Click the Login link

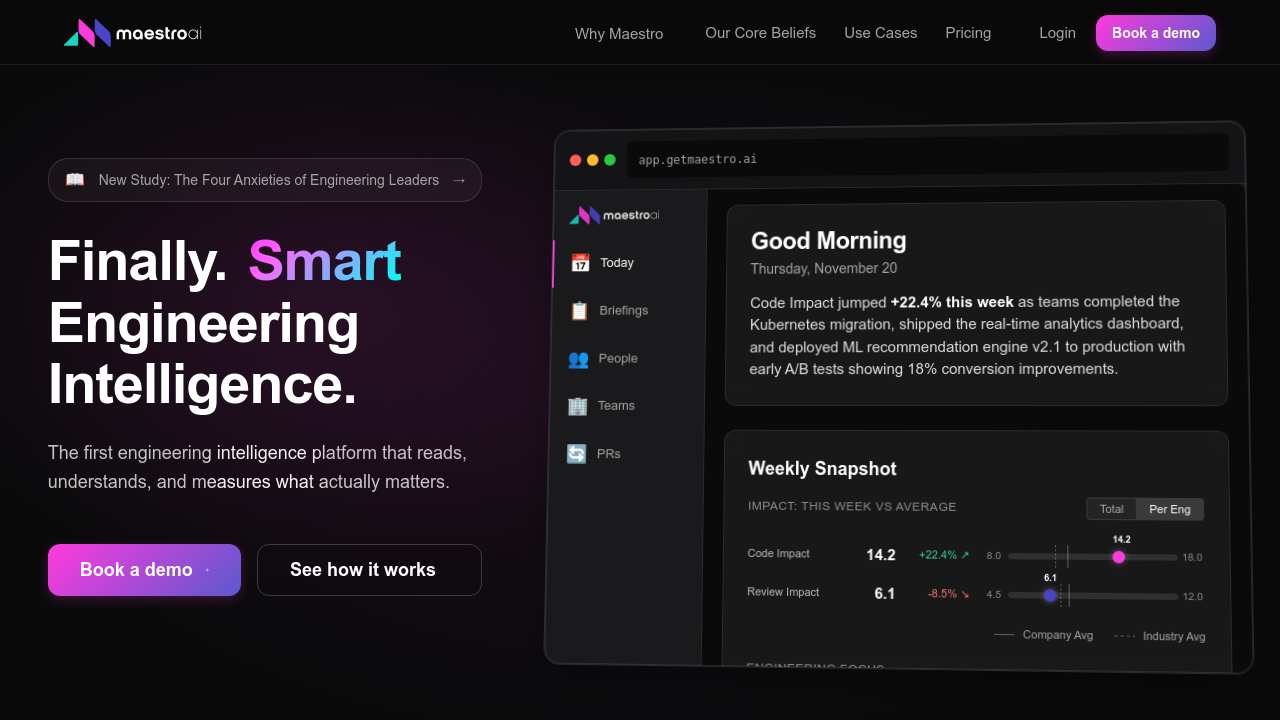1057,33
